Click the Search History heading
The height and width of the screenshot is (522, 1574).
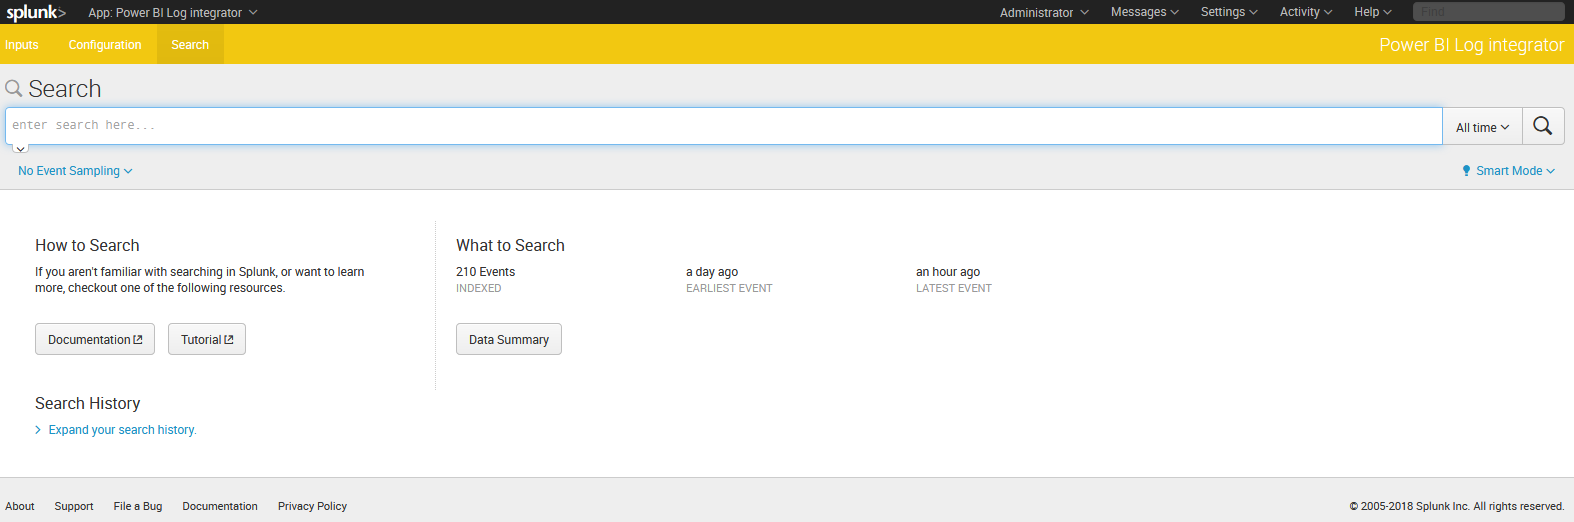click(88, 403)
